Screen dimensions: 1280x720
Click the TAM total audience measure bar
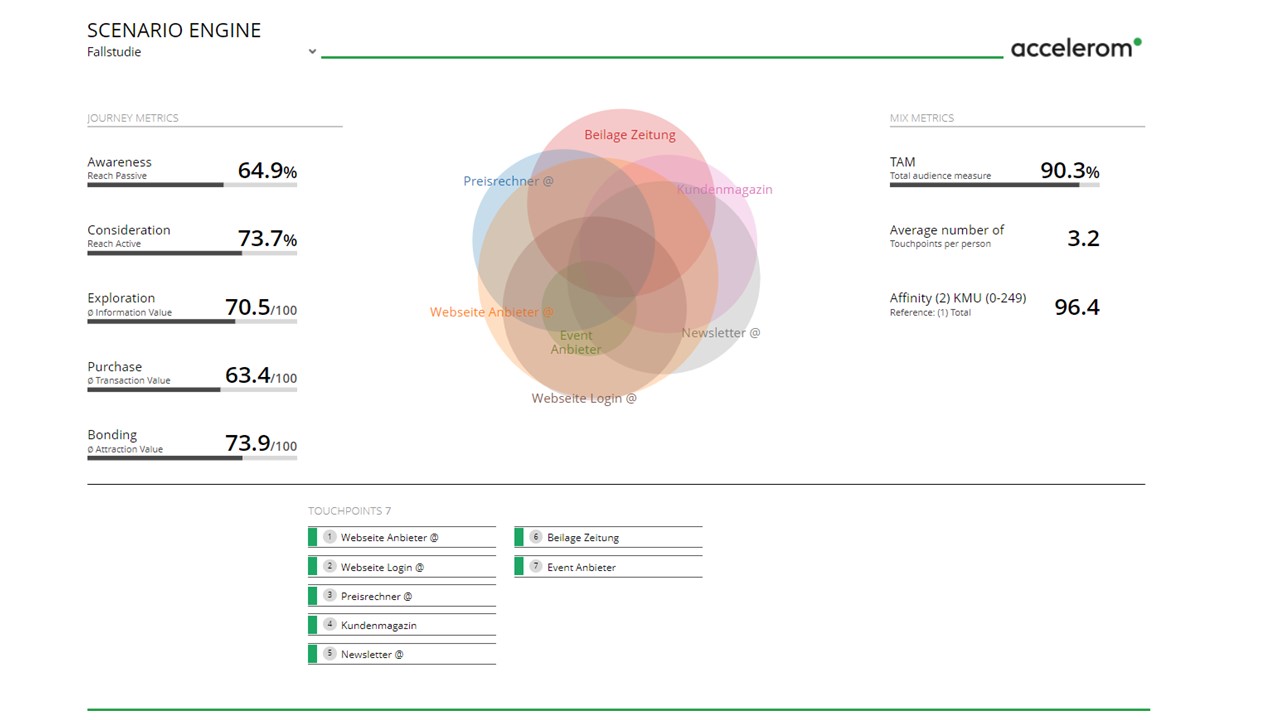coord(994,185)
